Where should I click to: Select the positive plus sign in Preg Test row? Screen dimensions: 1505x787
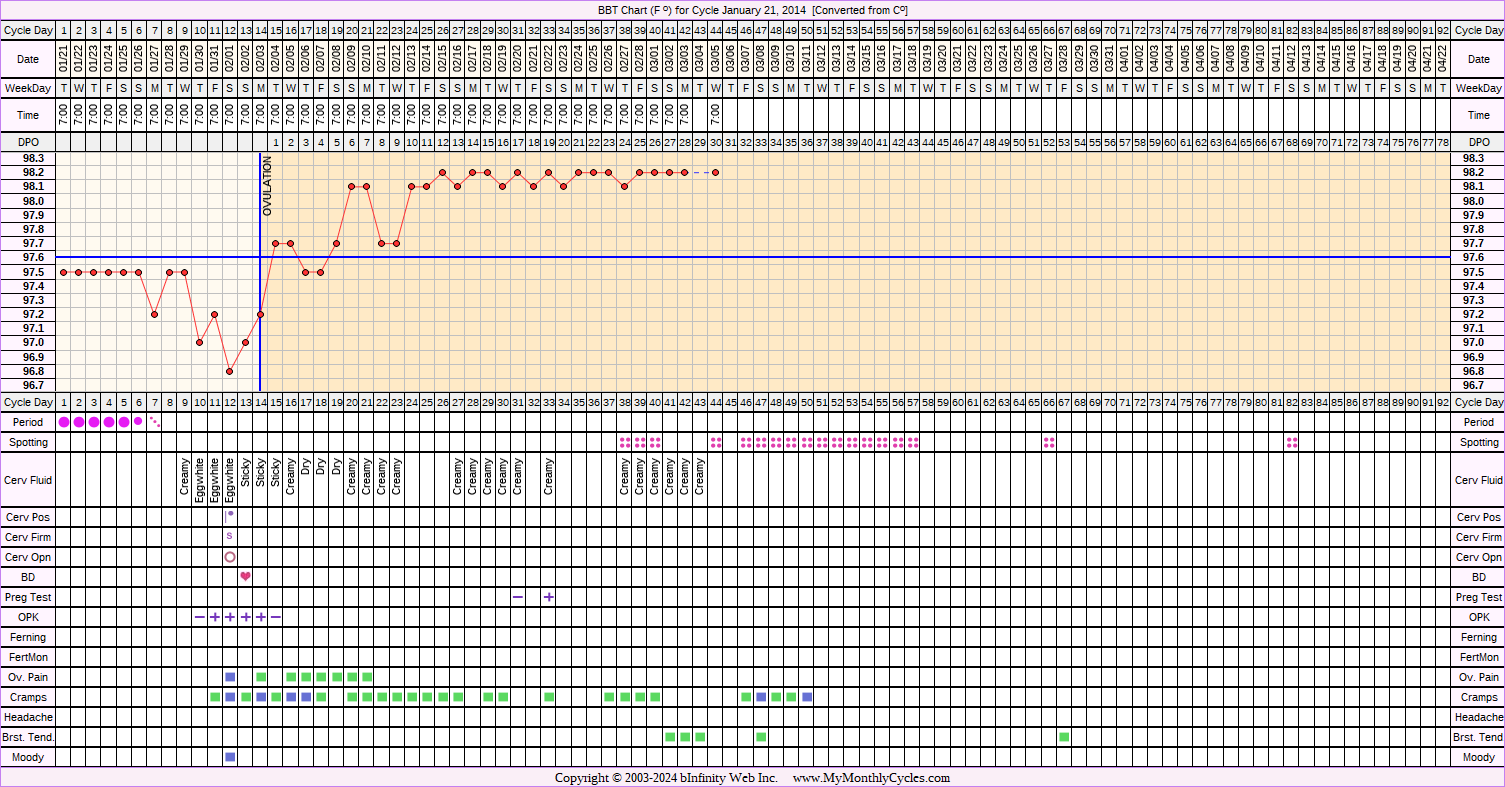click(549, 597)
